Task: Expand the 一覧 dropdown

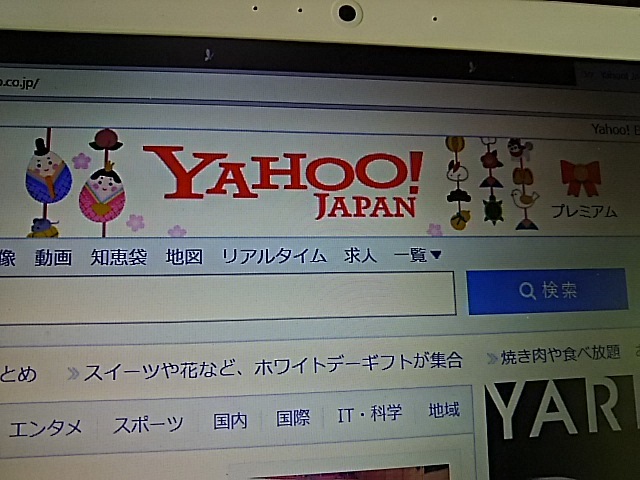Action: click(417, 256)
